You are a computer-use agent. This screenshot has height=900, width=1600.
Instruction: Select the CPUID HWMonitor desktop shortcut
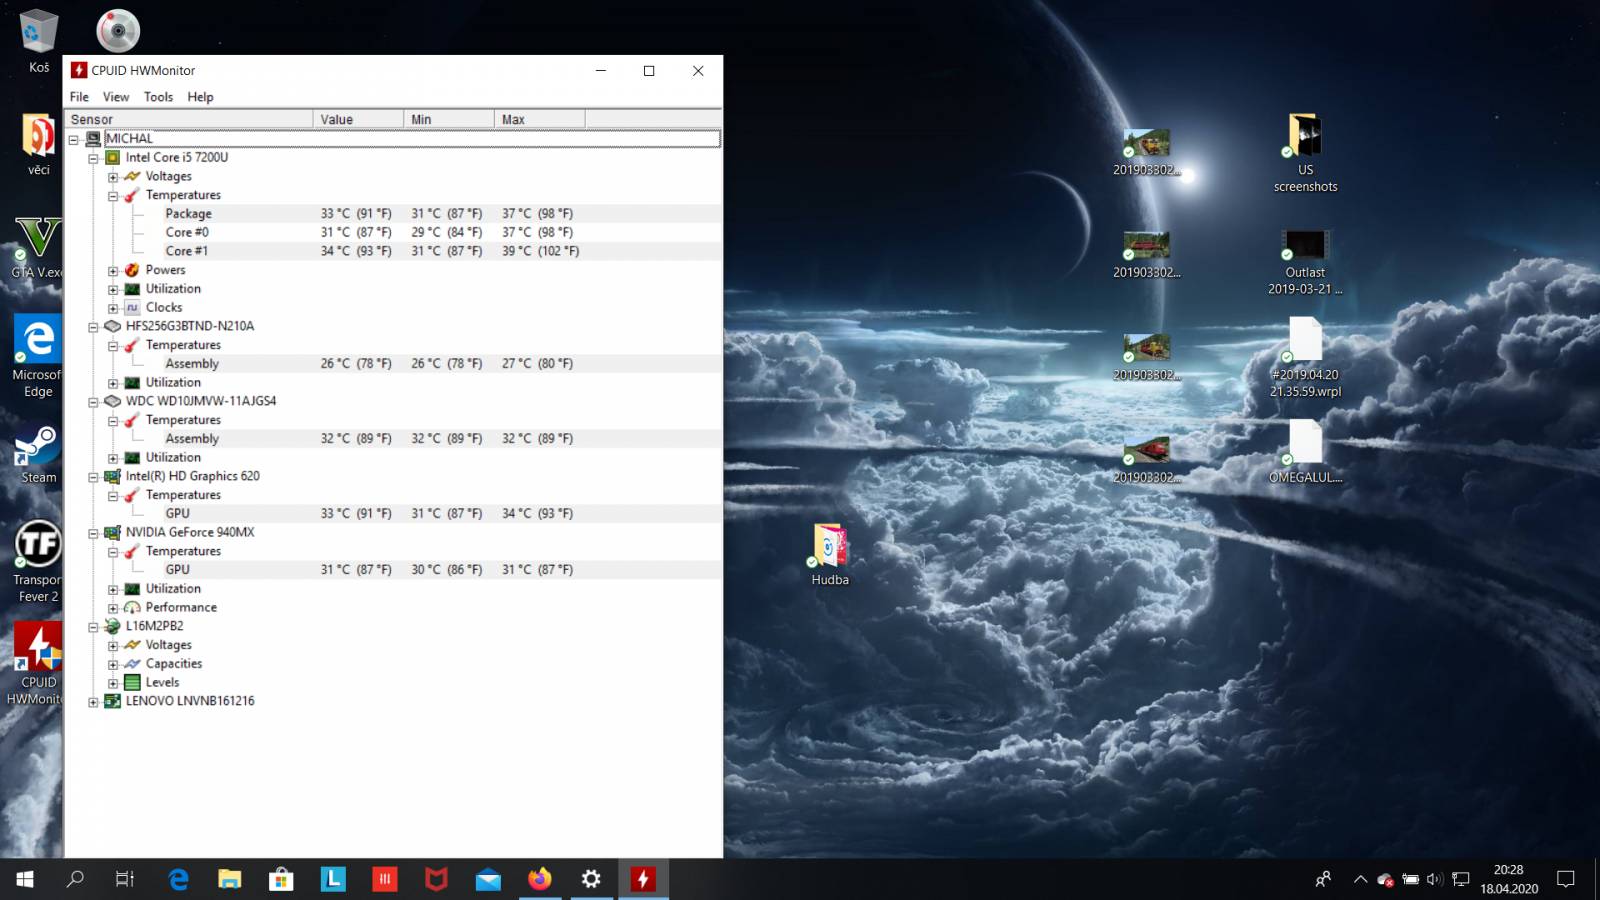pyautogui.click(x=37, y=664)
